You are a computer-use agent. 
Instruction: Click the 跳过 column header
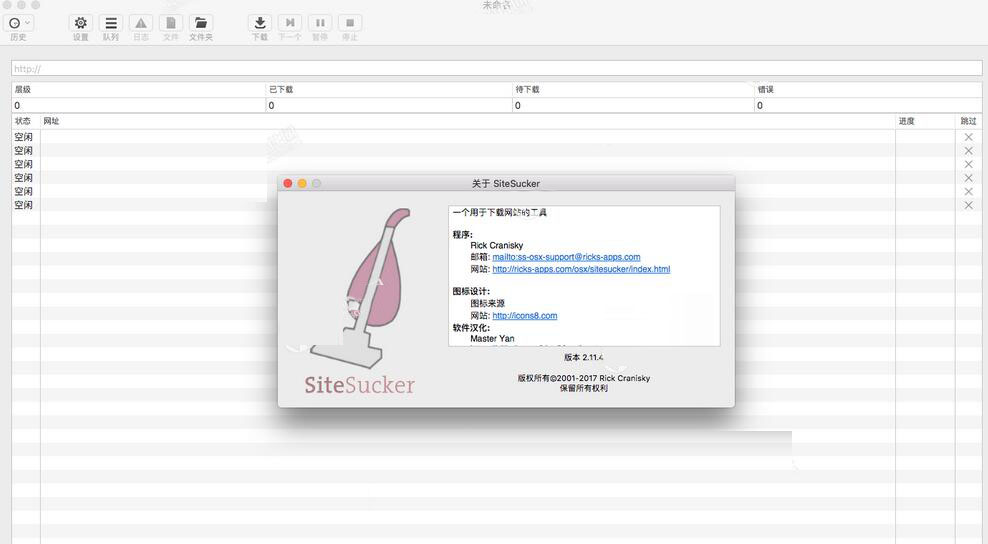(968, 121)
